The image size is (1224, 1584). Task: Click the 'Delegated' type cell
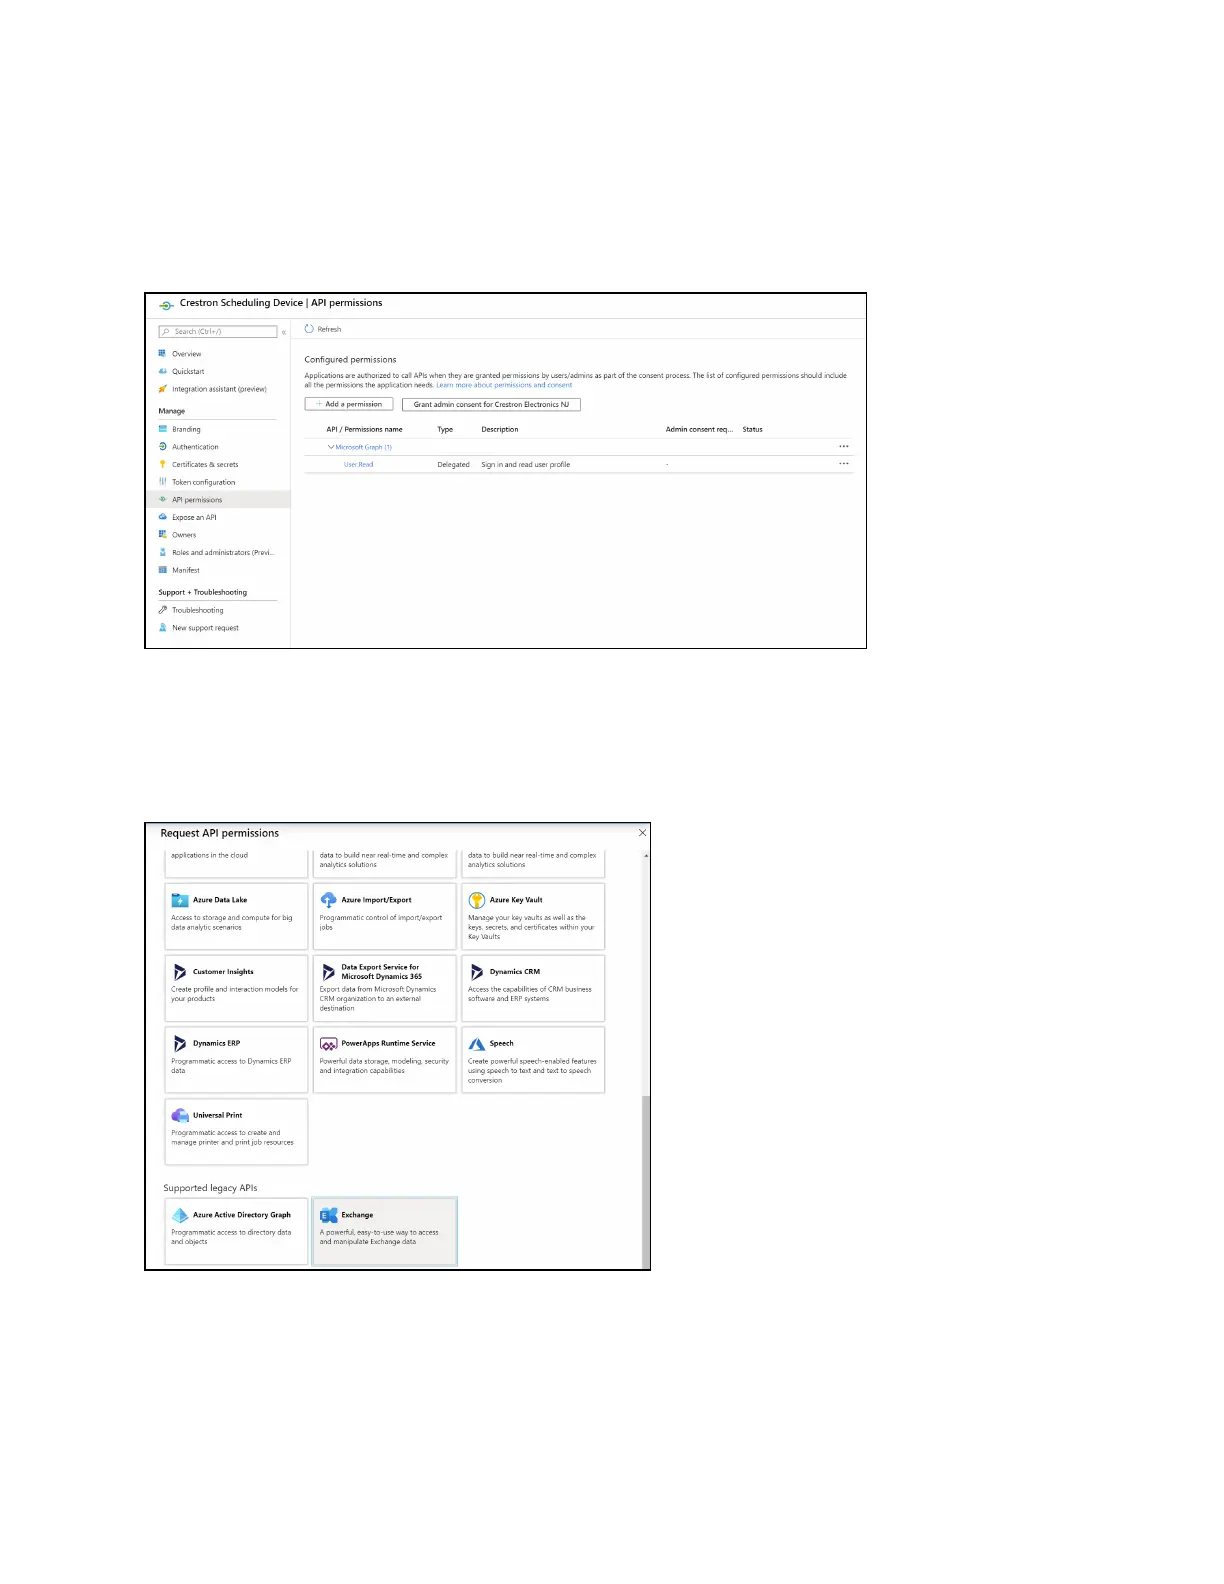[453, 464]
